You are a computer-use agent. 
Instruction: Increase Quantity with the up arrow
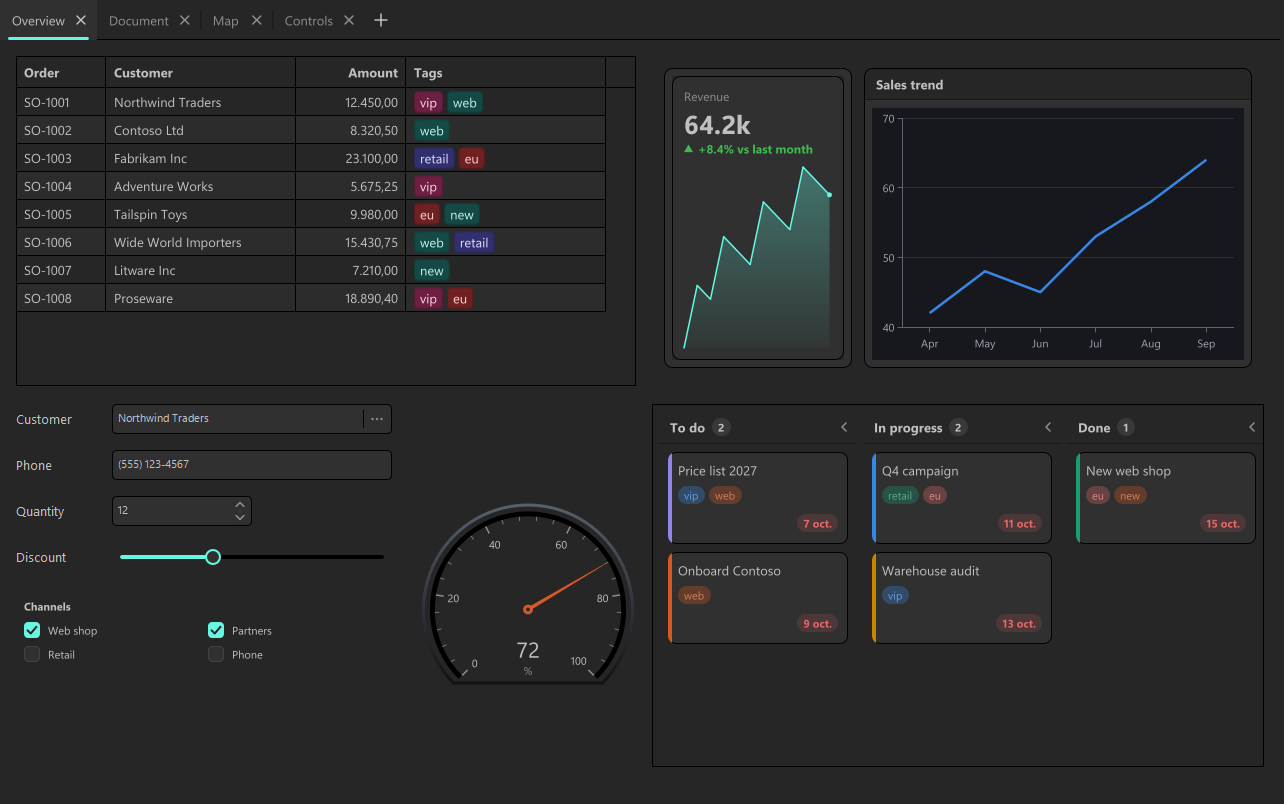point(240,505)
